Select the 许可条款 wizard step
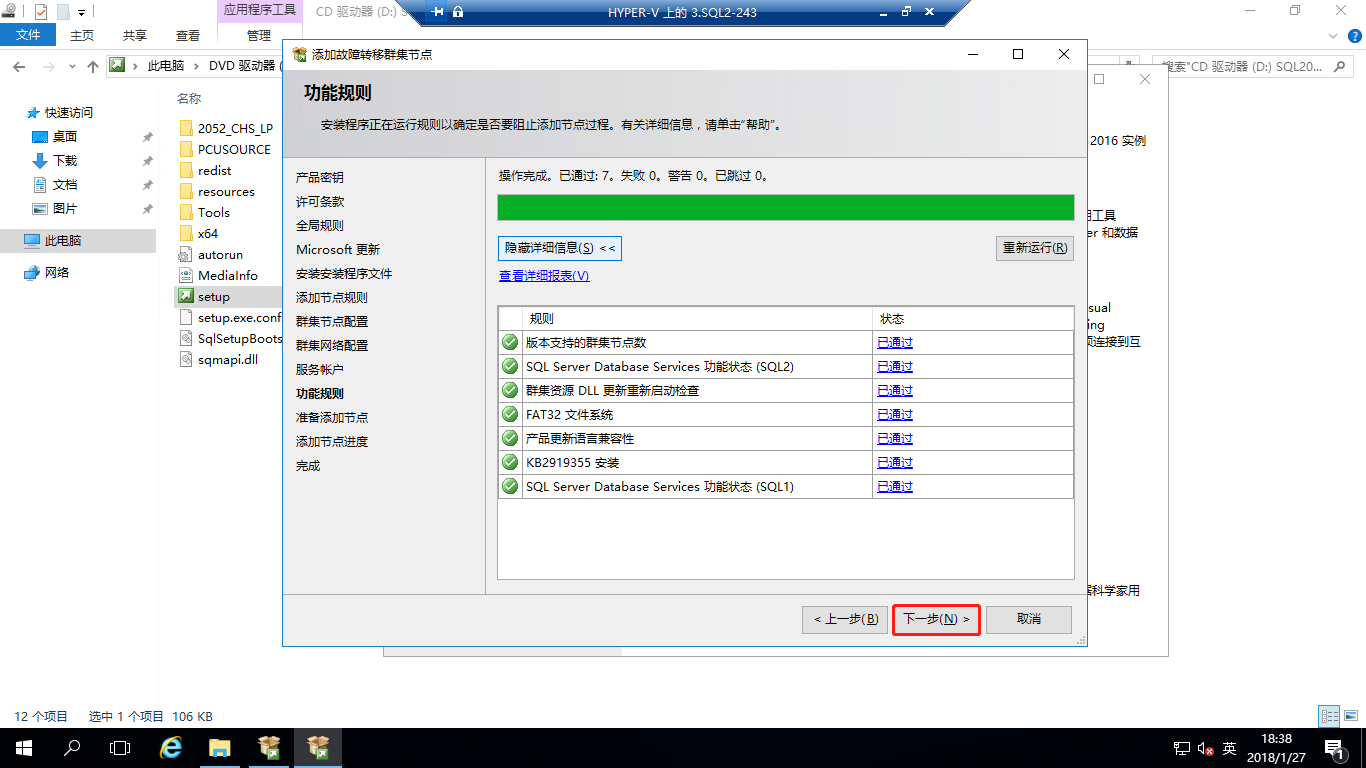This screenshot has height=768, width=1366. point(320,202)
